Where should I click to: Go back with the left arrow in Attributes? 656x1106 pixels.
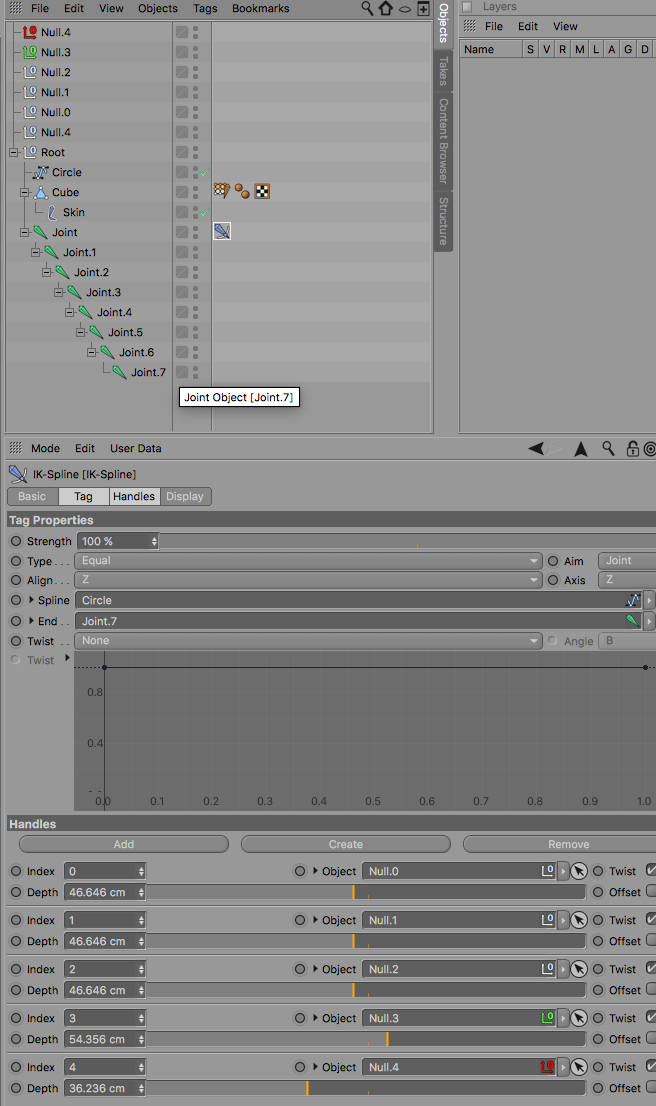(x=536, y=449)
